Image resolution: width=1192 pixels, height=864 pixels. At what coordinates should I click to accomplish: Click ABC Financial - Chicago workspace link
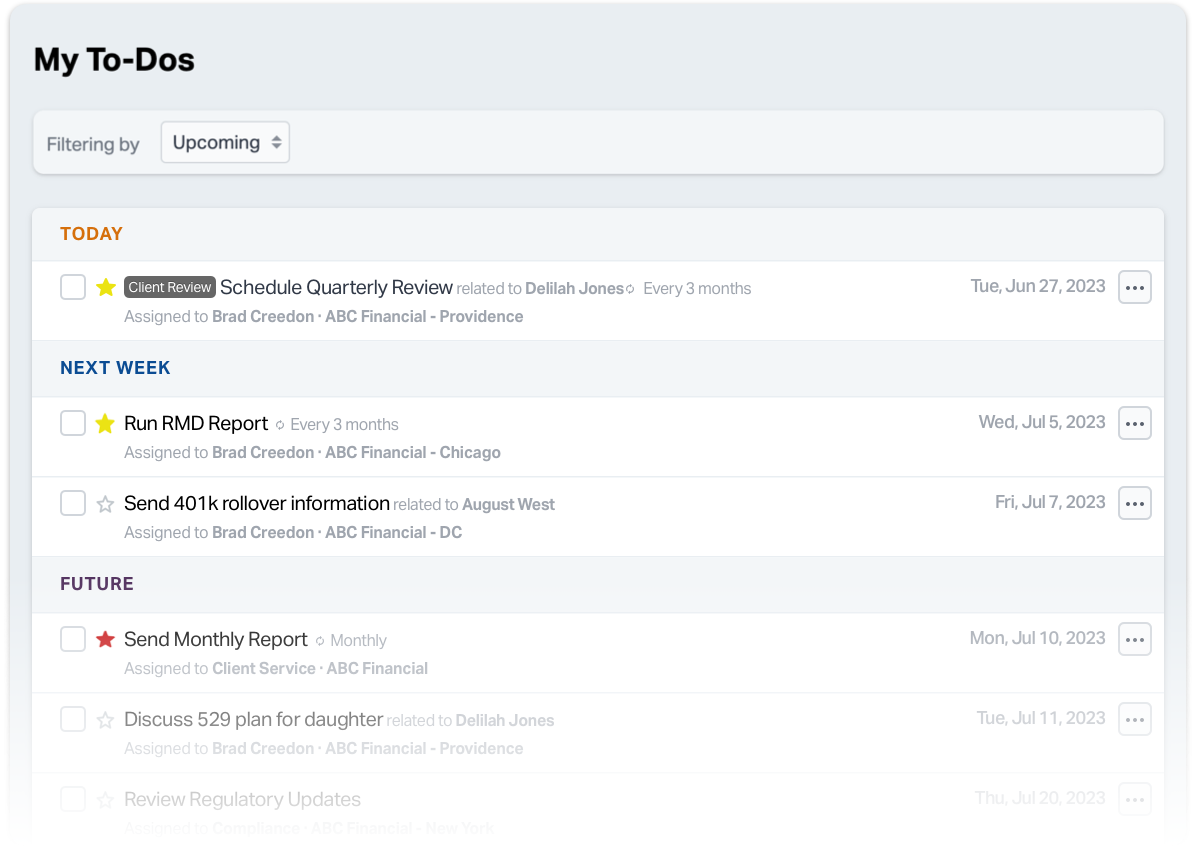pyautogui.click(x=413, y=452)
